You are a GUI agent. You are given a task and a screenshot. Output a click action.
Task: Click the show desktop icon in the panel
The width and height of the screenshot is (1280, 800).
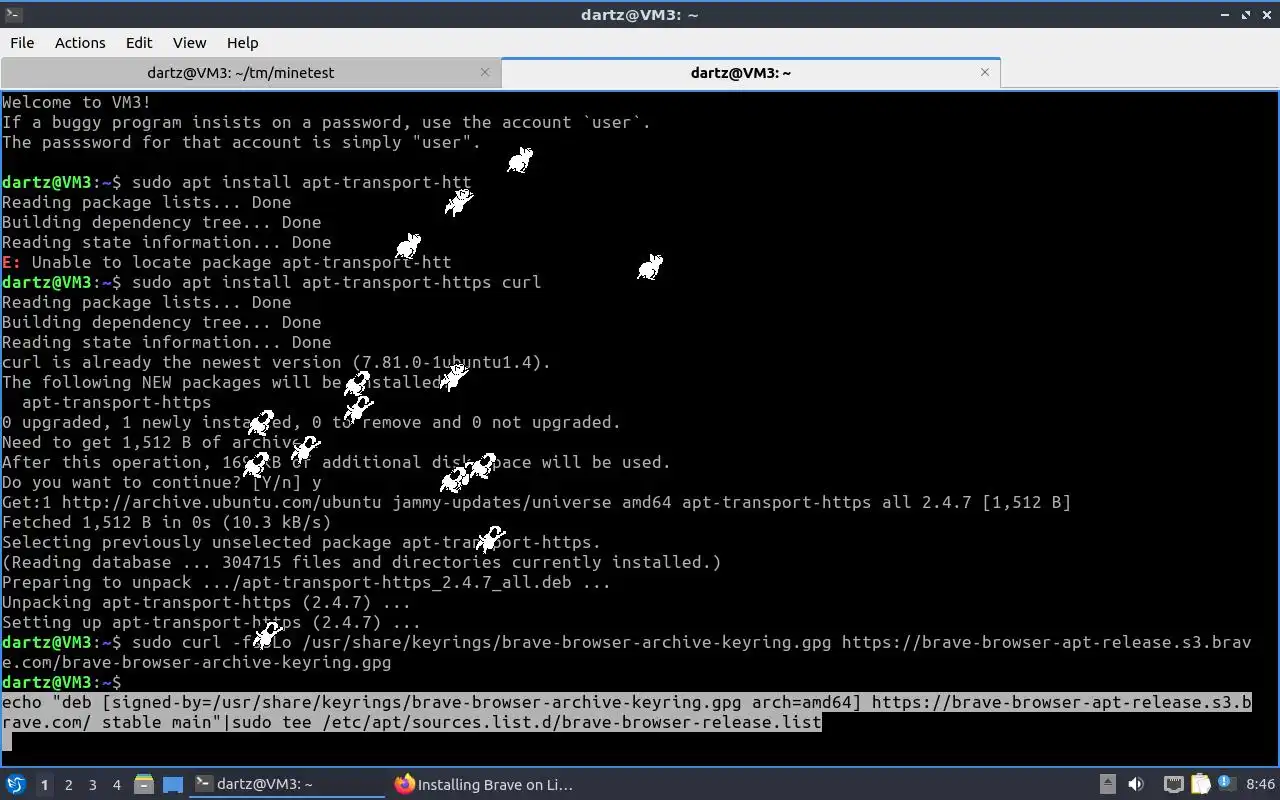click(173, 785)
